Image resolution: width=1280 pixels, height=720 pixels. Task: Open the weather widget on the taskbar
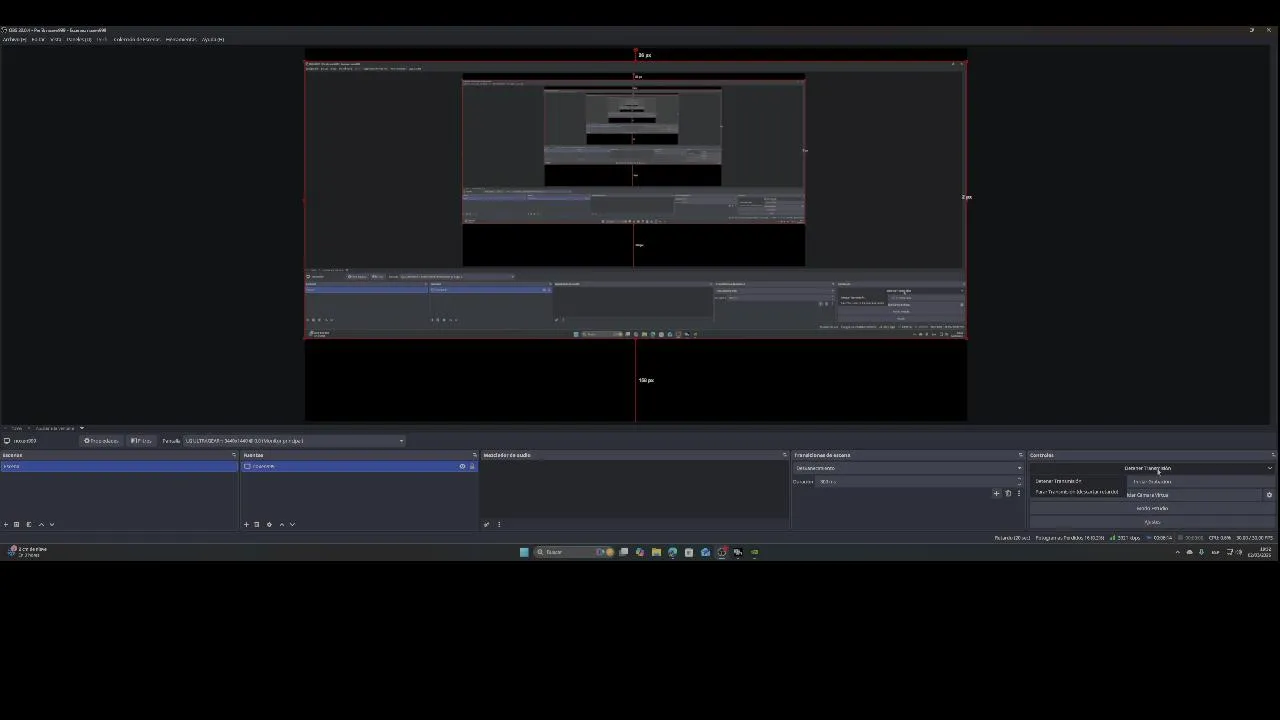(28, 551)
